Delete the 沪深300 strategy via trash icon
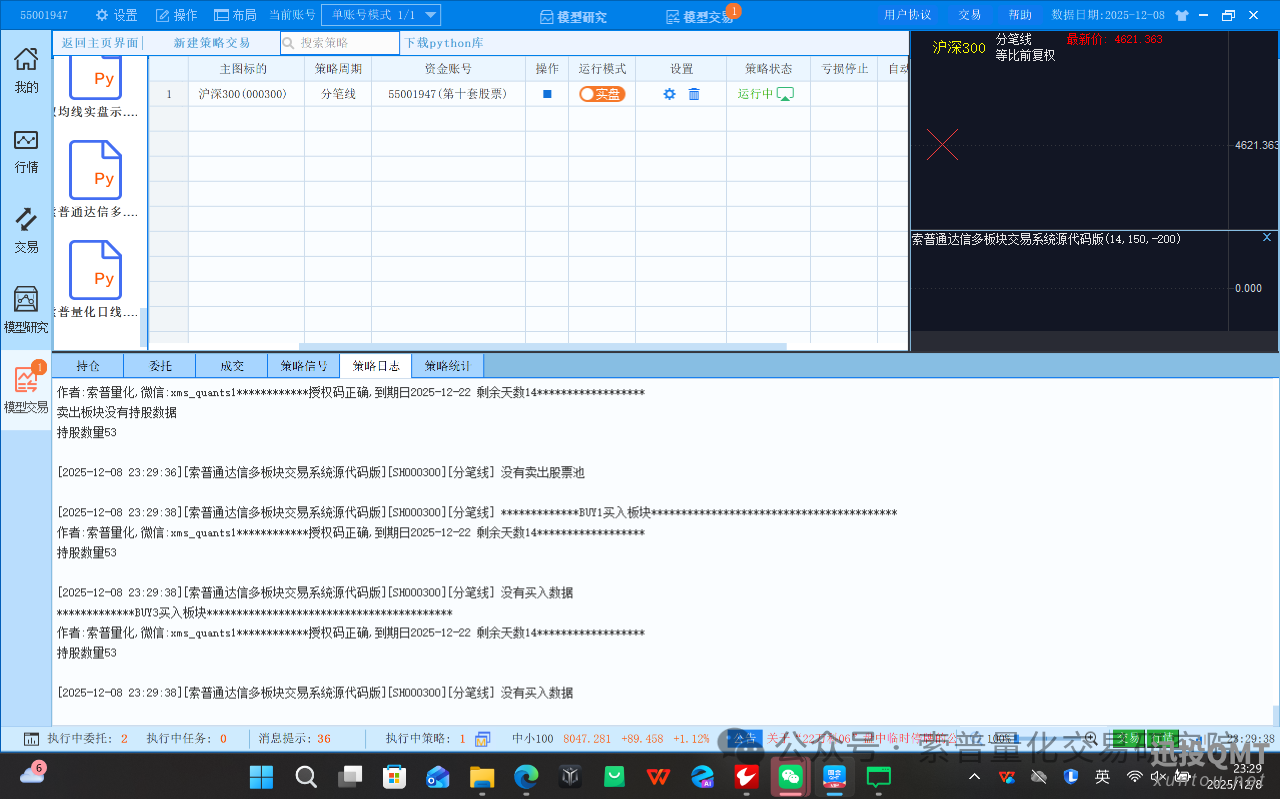The width and height of the screenshot is (1280, 799). [692, 94]
